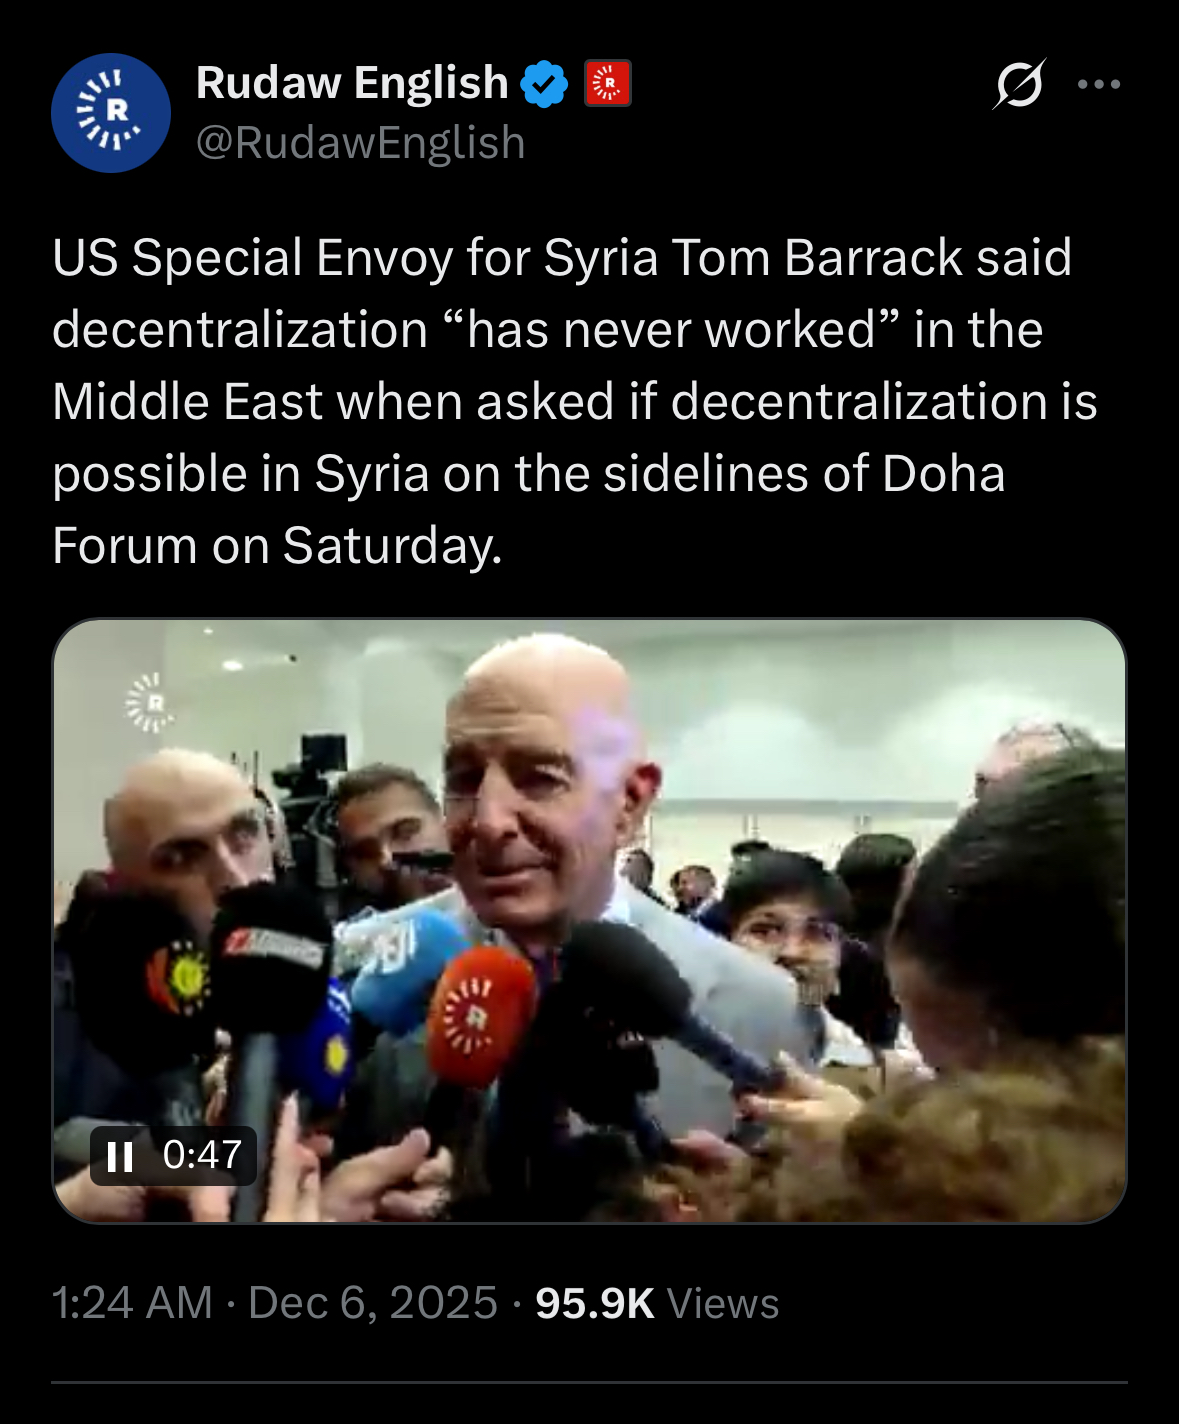Tap the 0:47 video time indicator
The image size is (1179, 1424).
coord(202,1155)
